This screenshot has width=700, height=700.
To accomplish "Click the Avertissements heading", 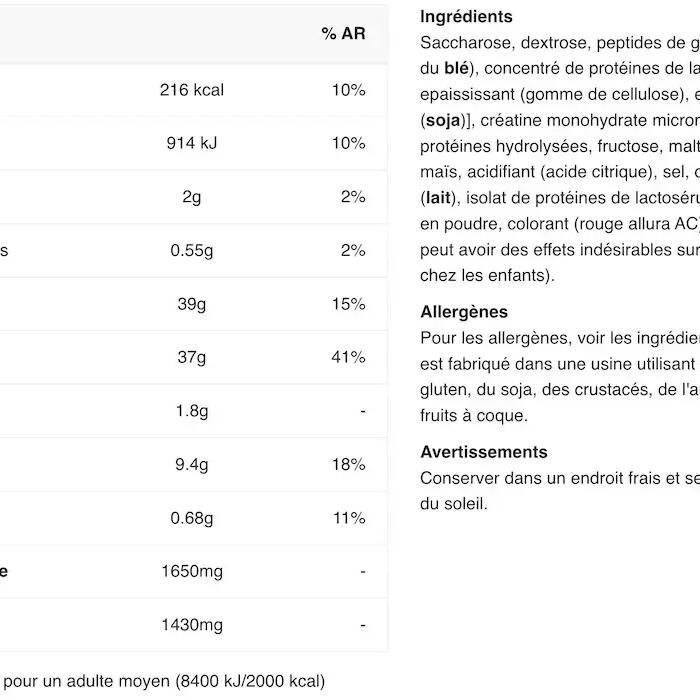I will pos(484,452).
